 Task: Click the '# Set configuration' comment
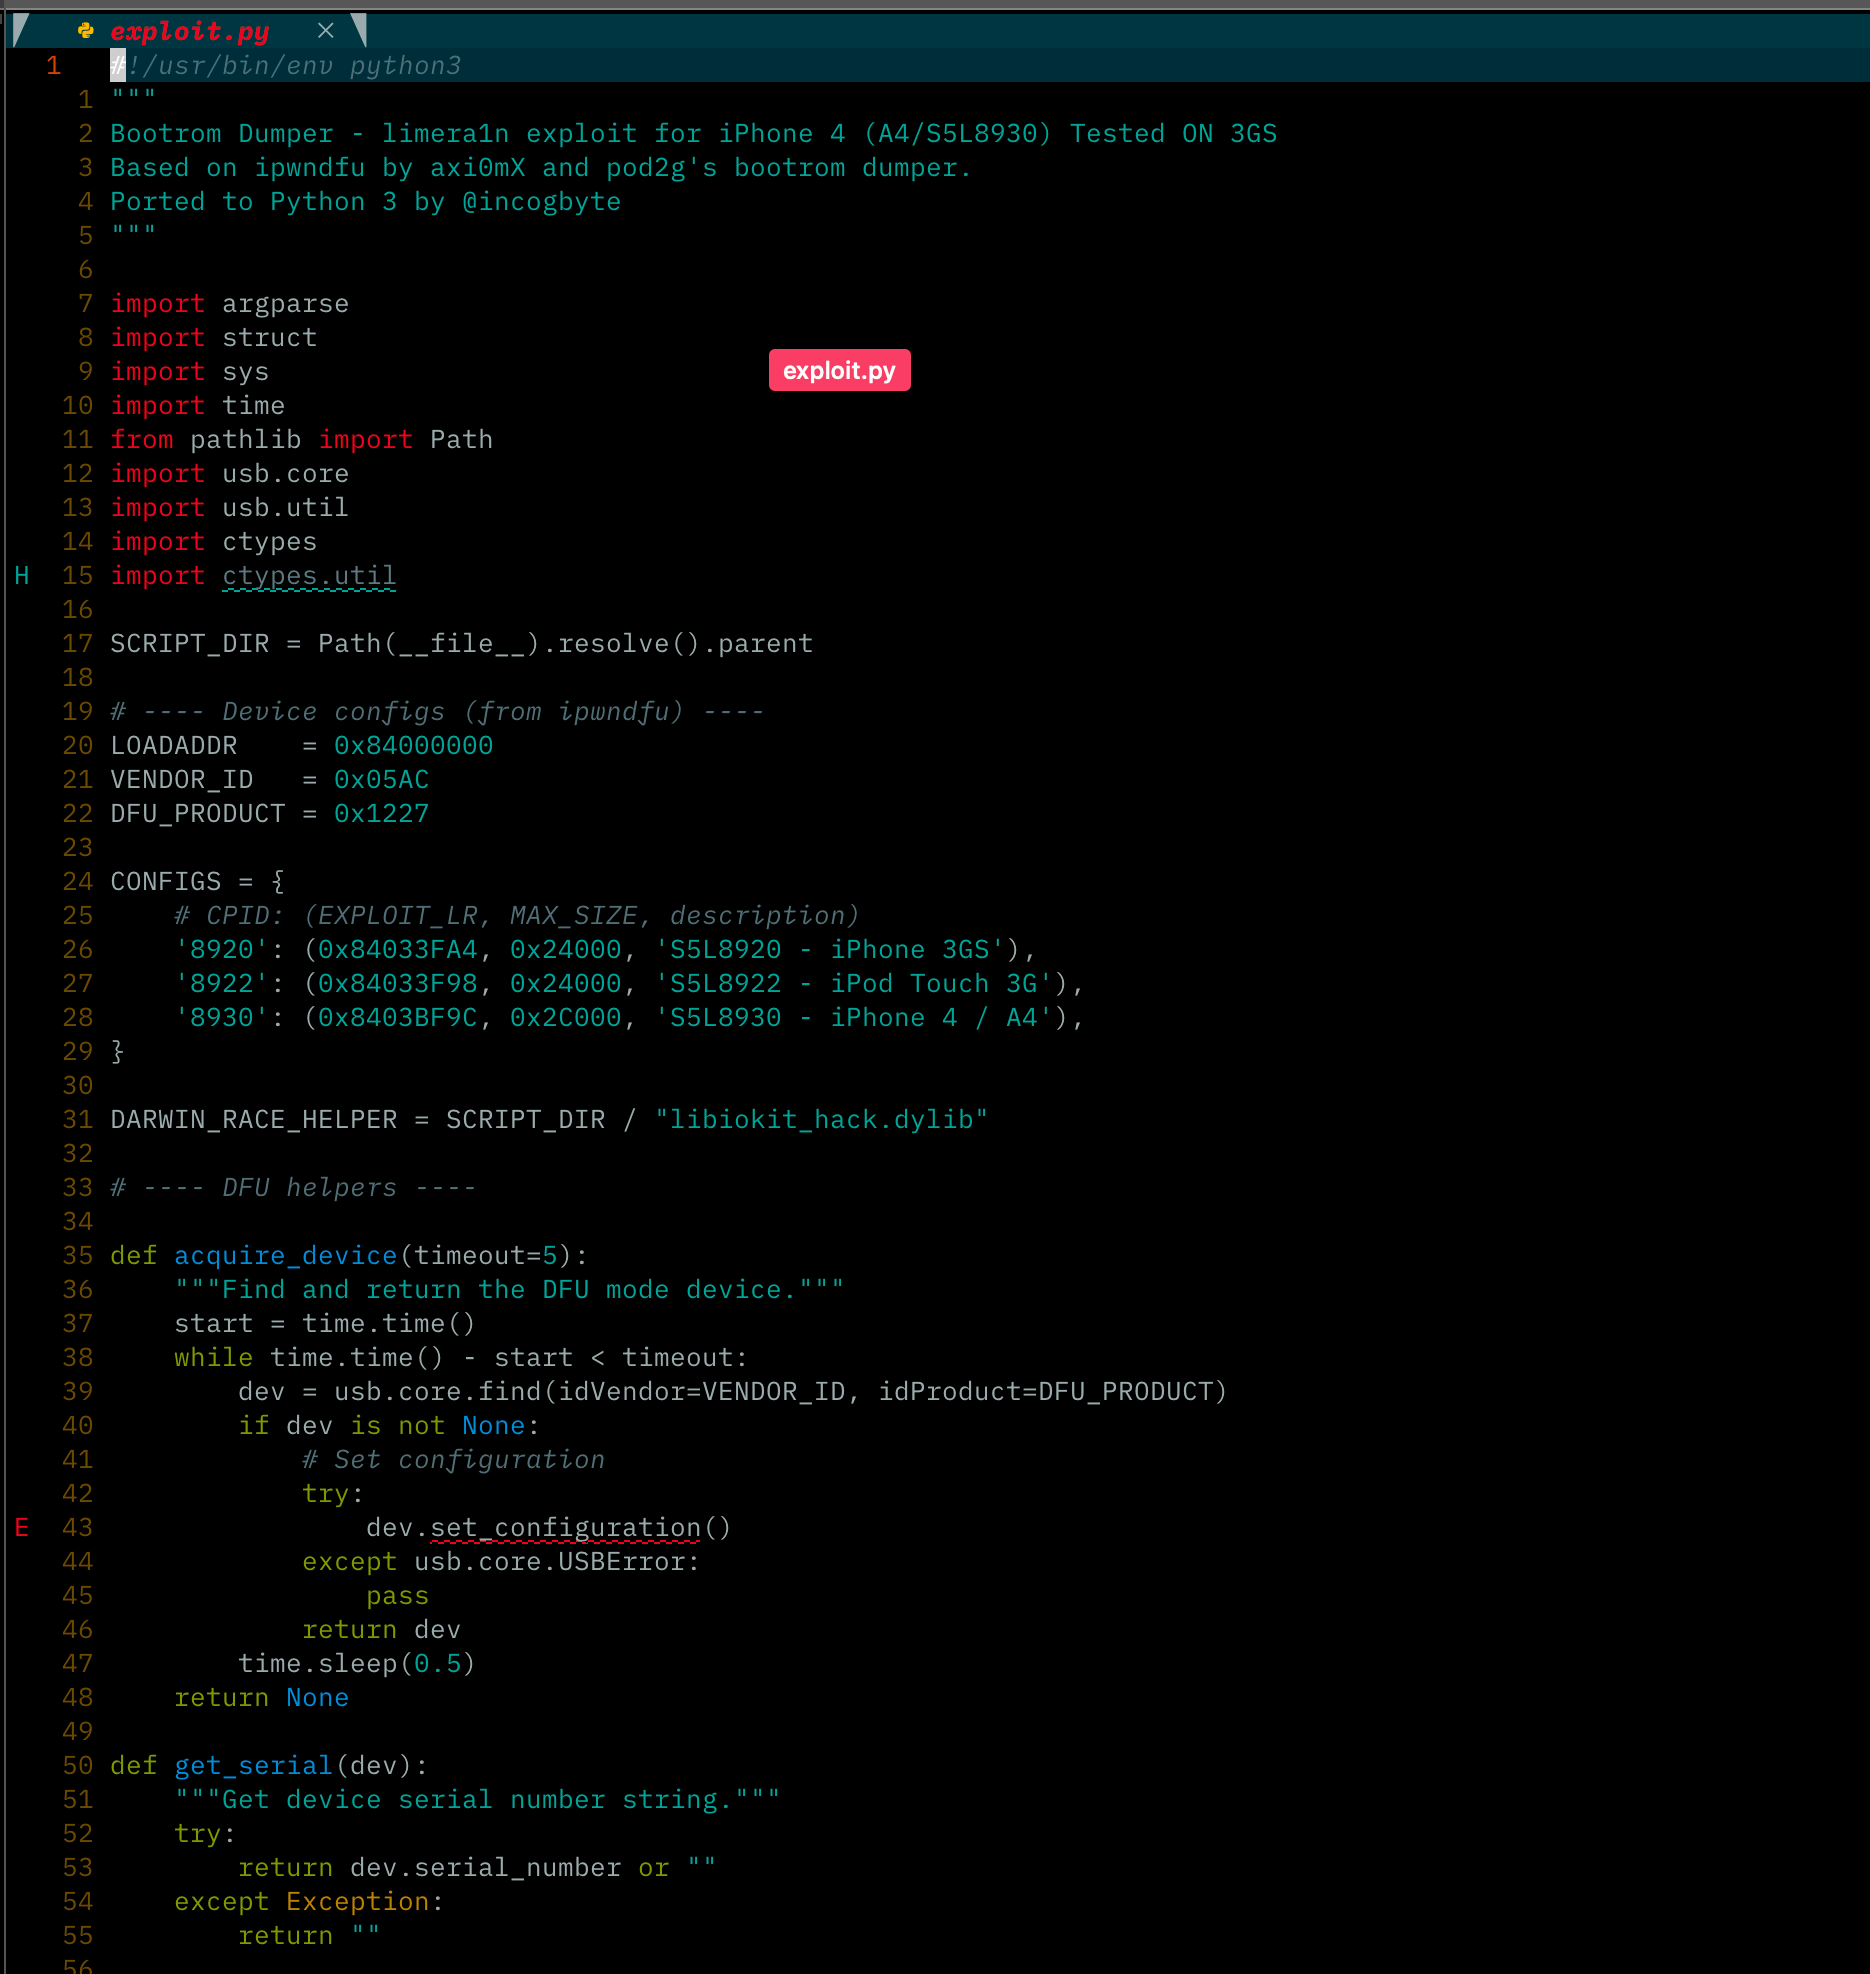[x=453, y=1460]
